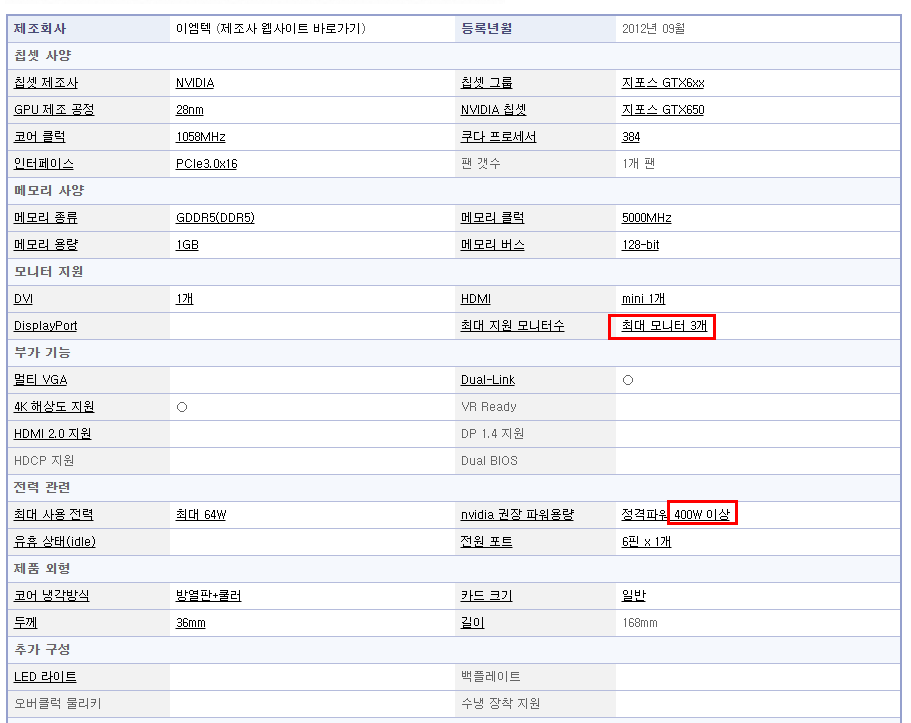
Task: Open the 메모리 용량 label link
Action: click(46, 245)
